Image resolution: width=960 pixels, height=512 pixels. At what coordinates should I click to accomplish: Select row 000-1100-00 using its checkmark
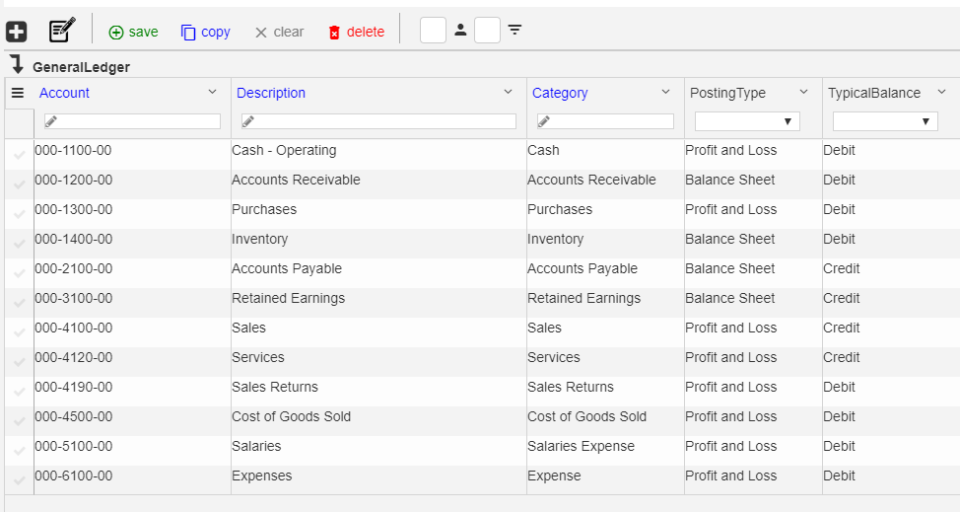click(x=19, y=152)
